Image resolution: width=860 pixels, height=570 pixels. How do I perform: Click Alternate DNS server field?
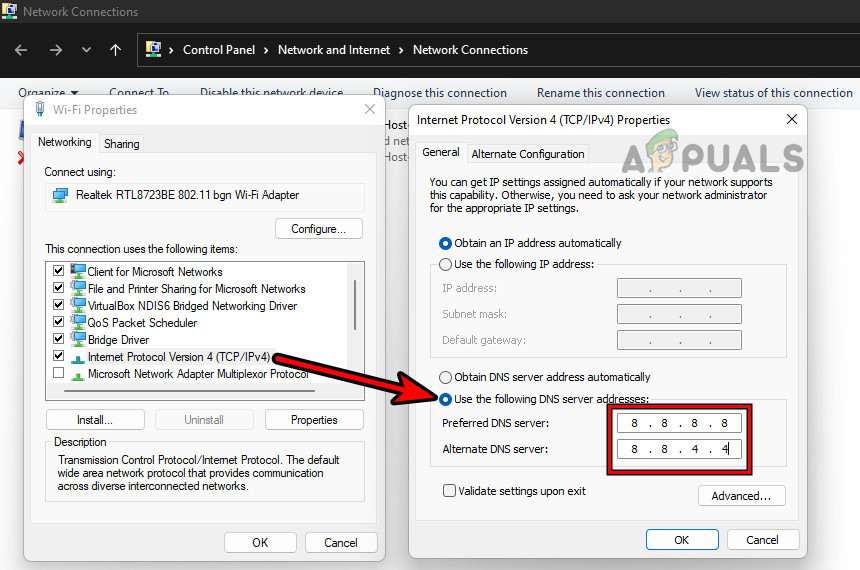679,449
